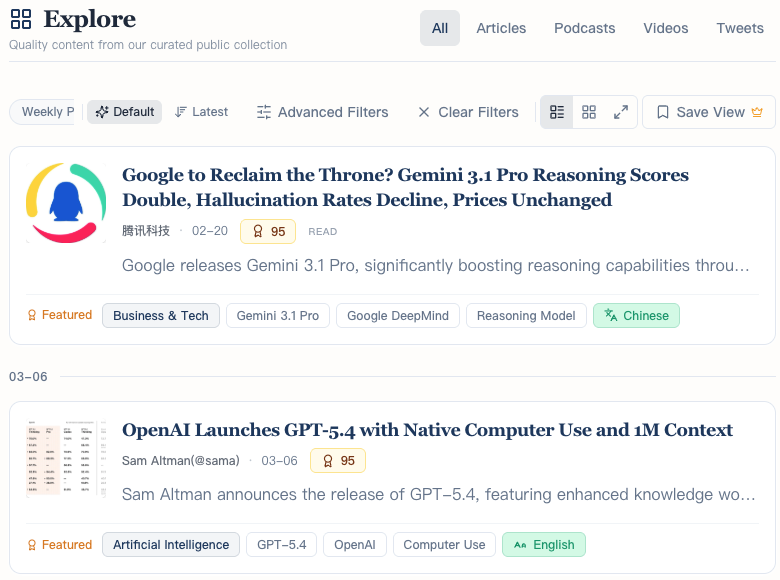
Task: Click the Save View button
Action: pos(709,112)
